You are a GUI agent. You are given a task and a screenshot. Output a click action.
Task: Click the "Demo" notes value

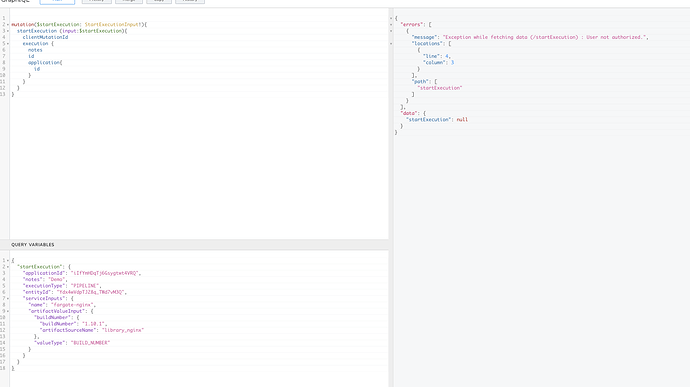(x=56, y=280)
